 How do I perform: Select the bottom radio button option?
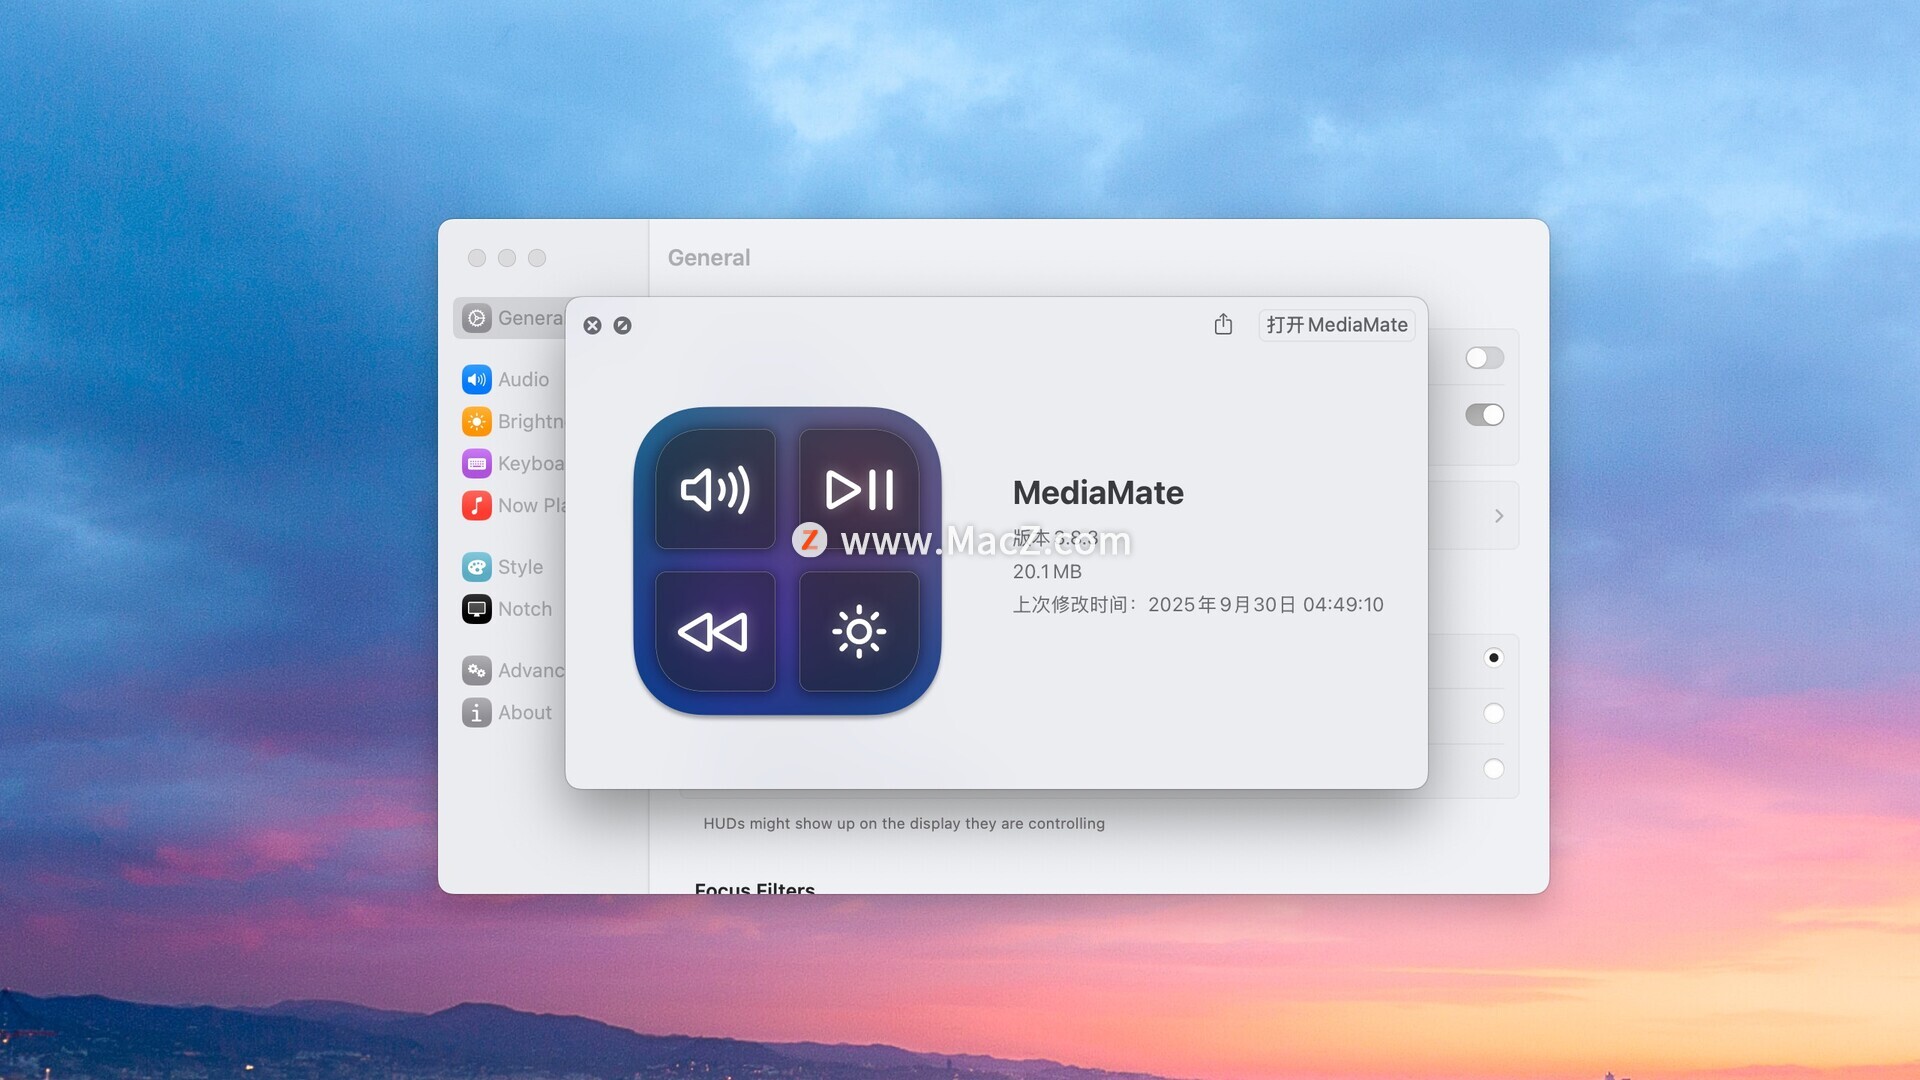(1493, 769)
